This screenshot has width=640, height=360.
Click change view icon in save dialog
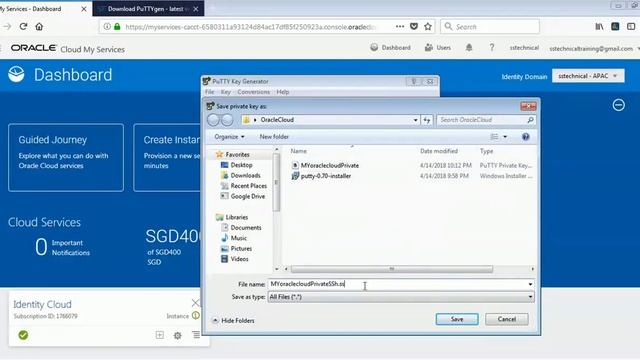(494, 137)
